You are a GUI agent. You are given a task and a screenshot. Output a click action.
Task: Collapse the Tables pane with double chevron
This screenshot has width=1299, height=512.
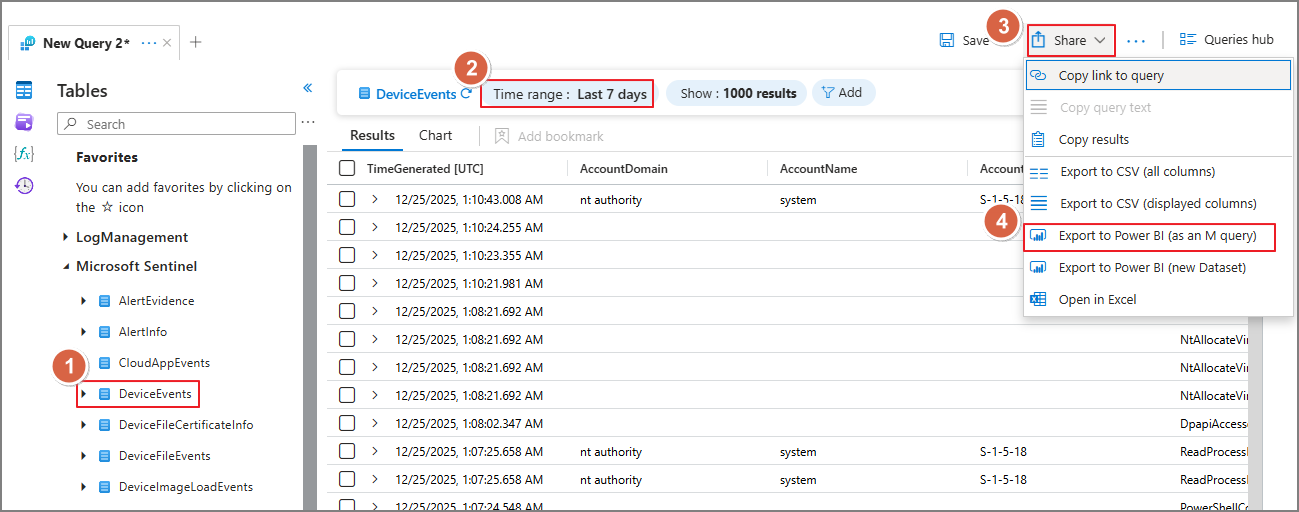[308, 88]
